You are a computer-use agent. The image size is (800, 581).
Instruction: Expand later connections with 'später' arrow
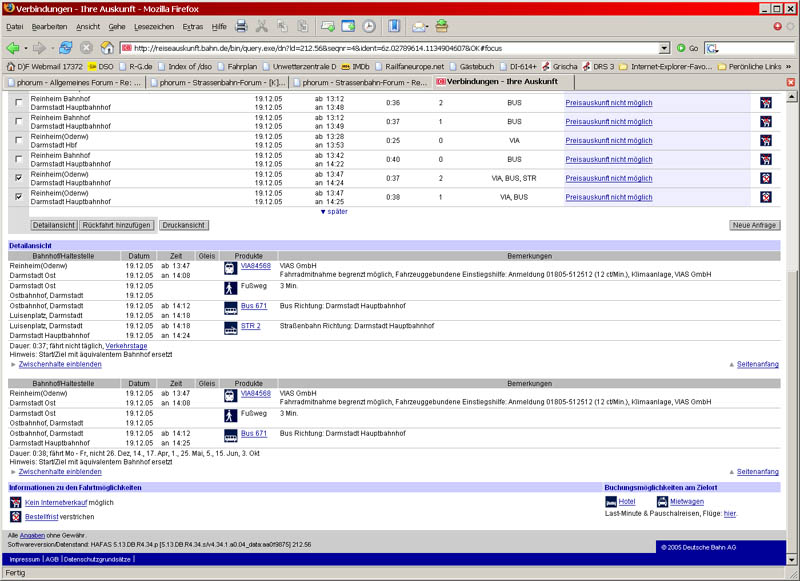[334, 212]
